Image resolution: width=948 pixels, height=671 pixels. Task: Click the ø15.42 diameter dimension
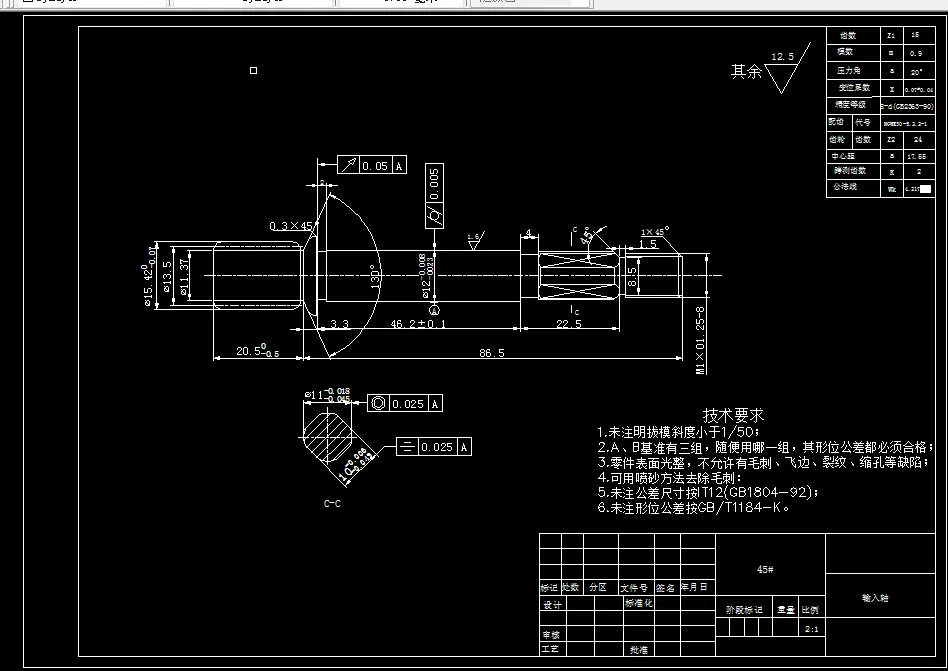click(x=149, y=276)
